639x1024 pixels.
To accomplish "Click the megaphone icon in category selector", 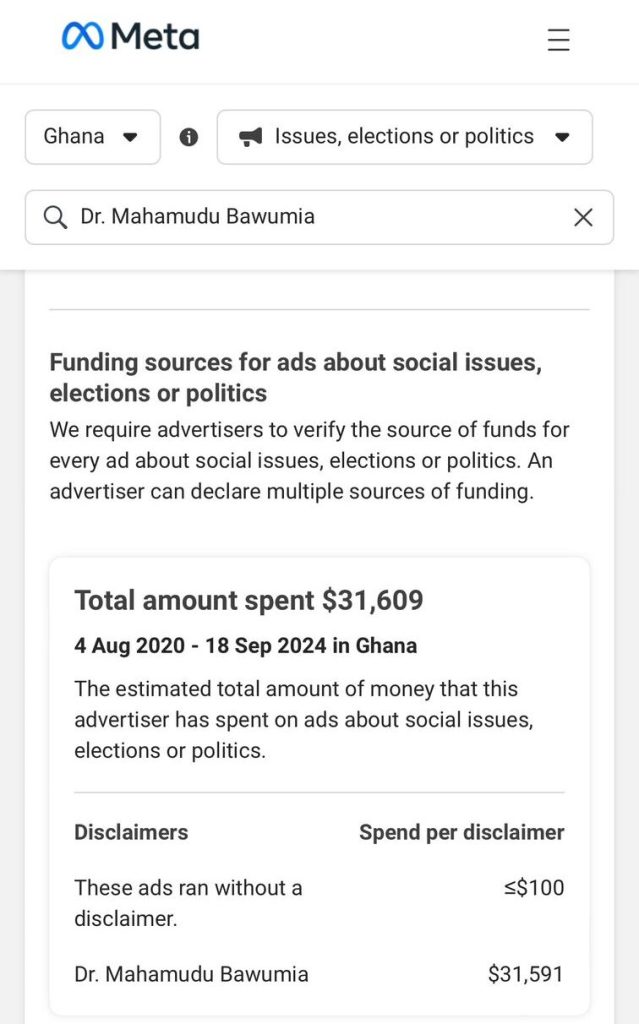I will 251,137.
